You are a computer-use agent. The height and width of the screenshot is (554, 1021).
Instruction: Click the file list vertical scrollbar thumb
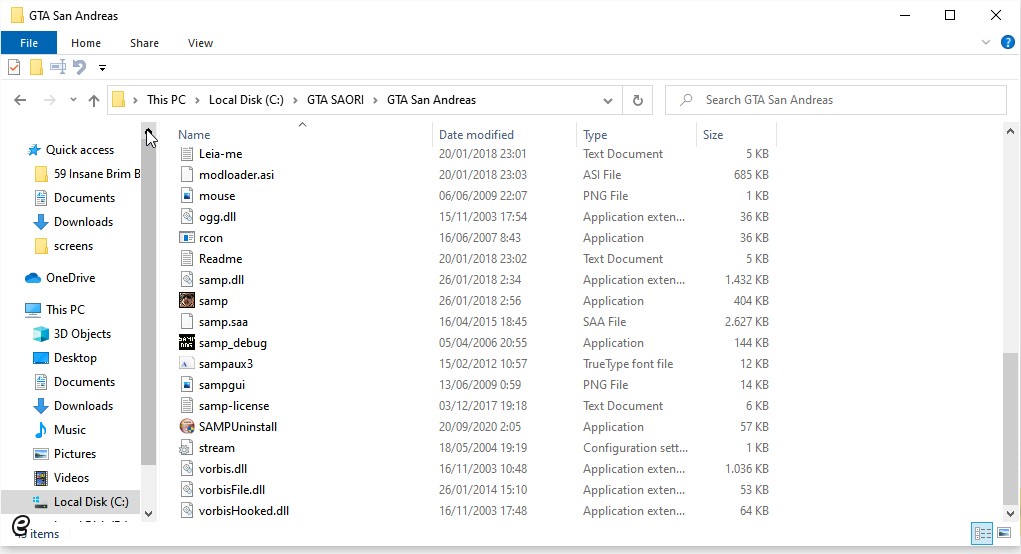click(1010, 428)
